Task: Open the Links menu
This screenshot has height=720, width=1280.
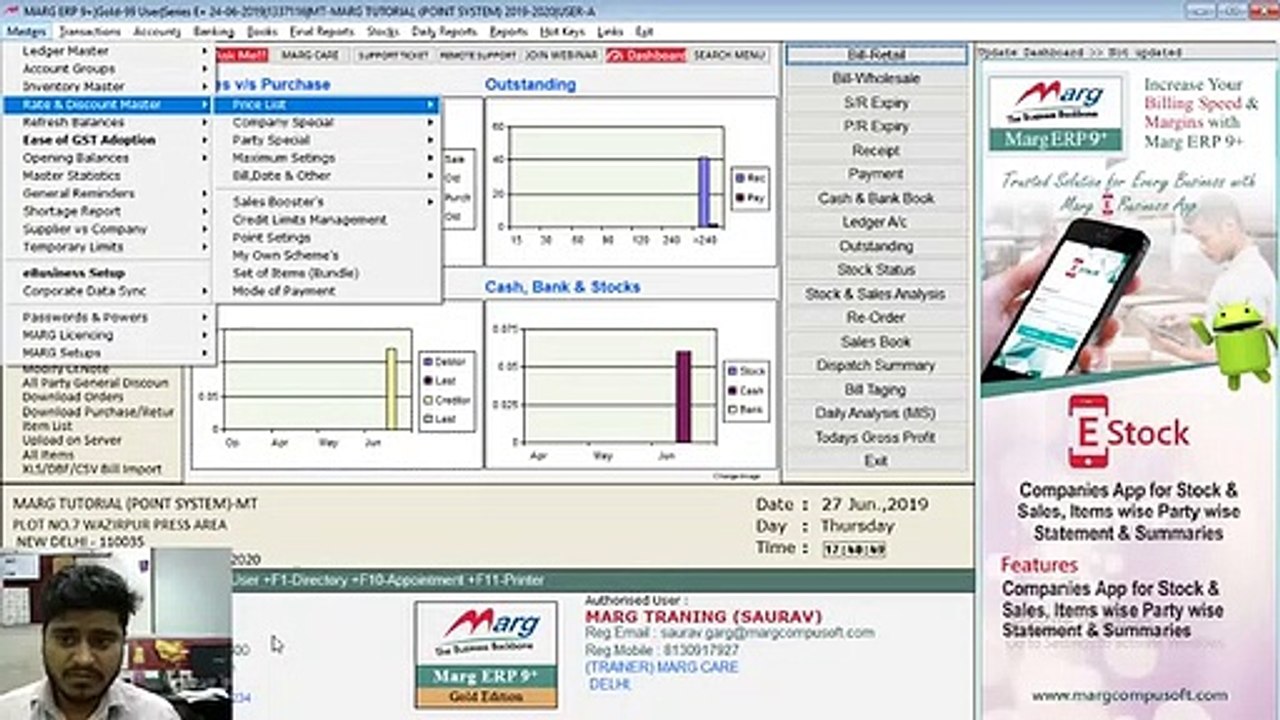Action: point(609,32)
